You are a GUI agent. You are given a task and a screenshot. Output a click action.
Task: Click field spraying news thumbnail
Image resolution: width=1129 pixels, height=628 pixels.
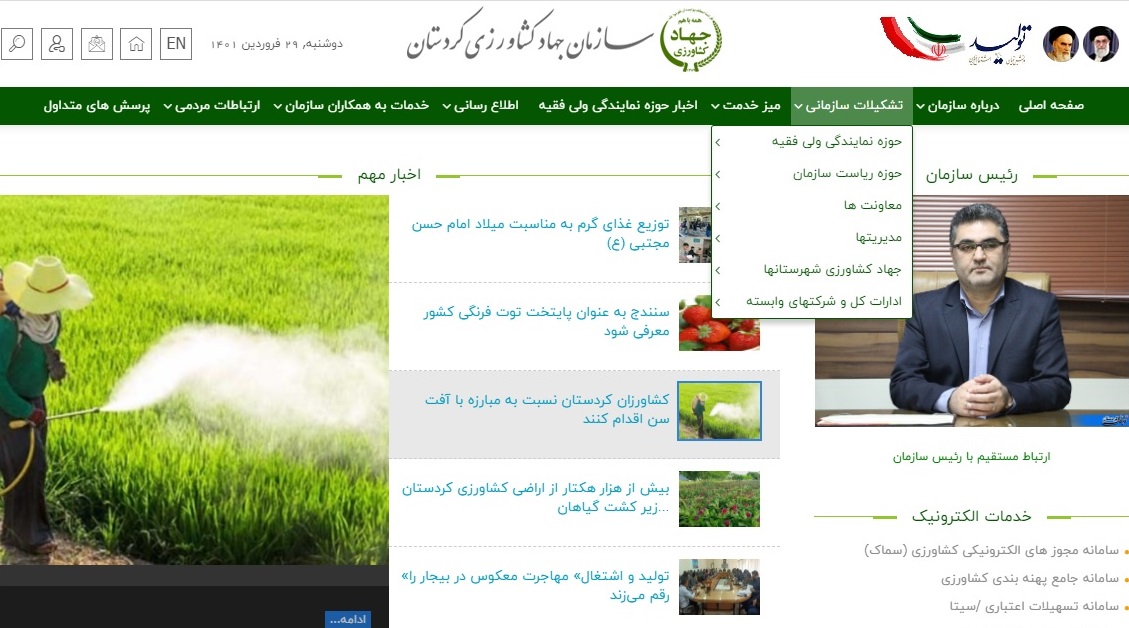click(x=719, y=411)
